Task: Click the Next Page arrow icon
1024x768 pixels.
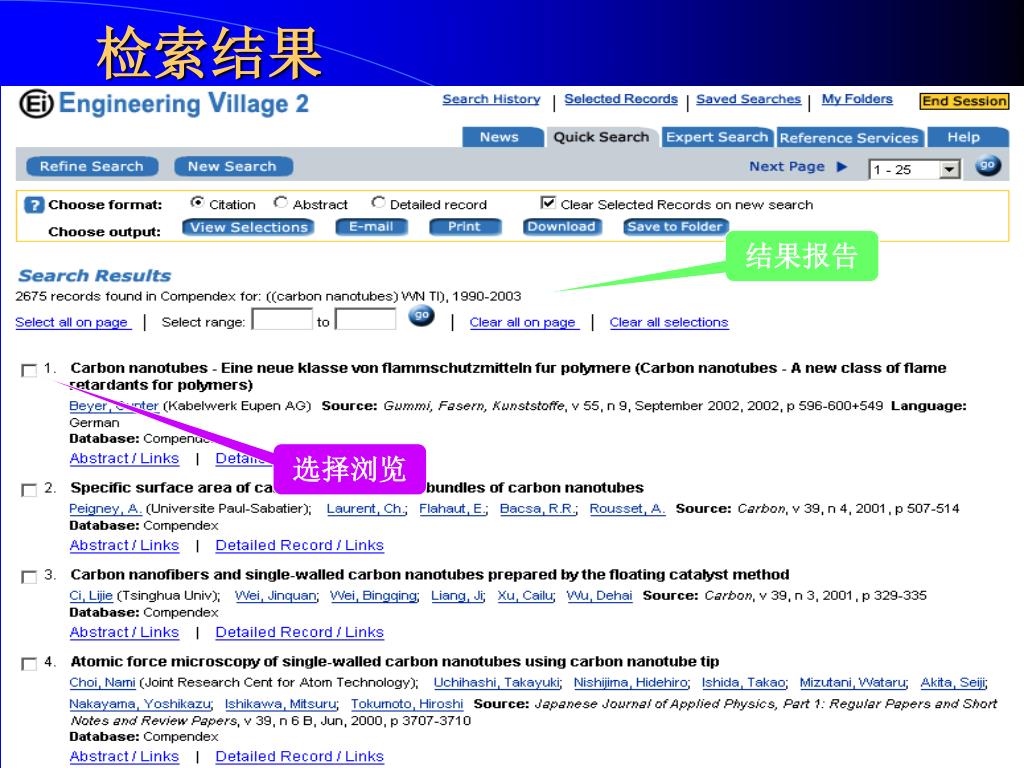Action: [x=842, y=167]
